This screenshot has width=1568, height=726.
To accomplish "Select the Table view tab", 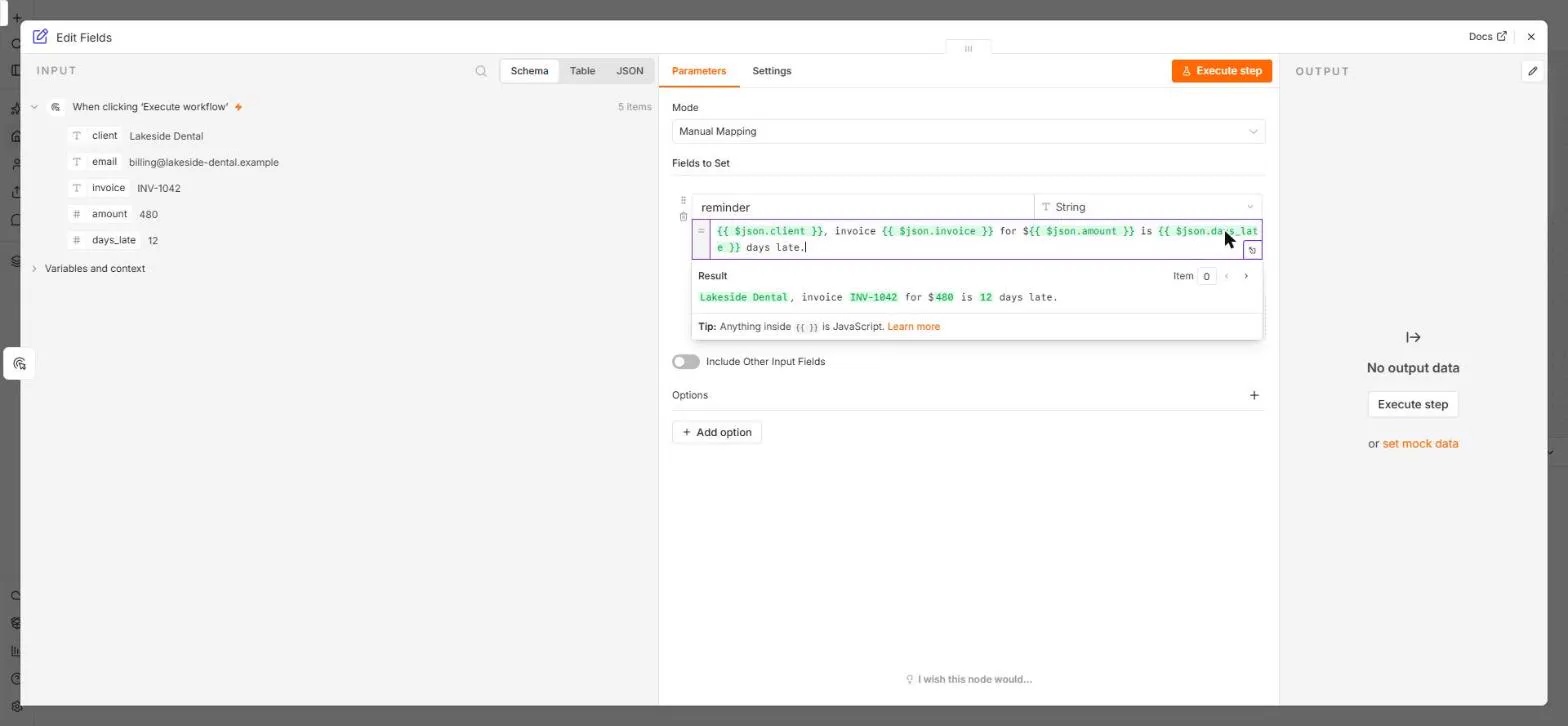I will 582,71.
